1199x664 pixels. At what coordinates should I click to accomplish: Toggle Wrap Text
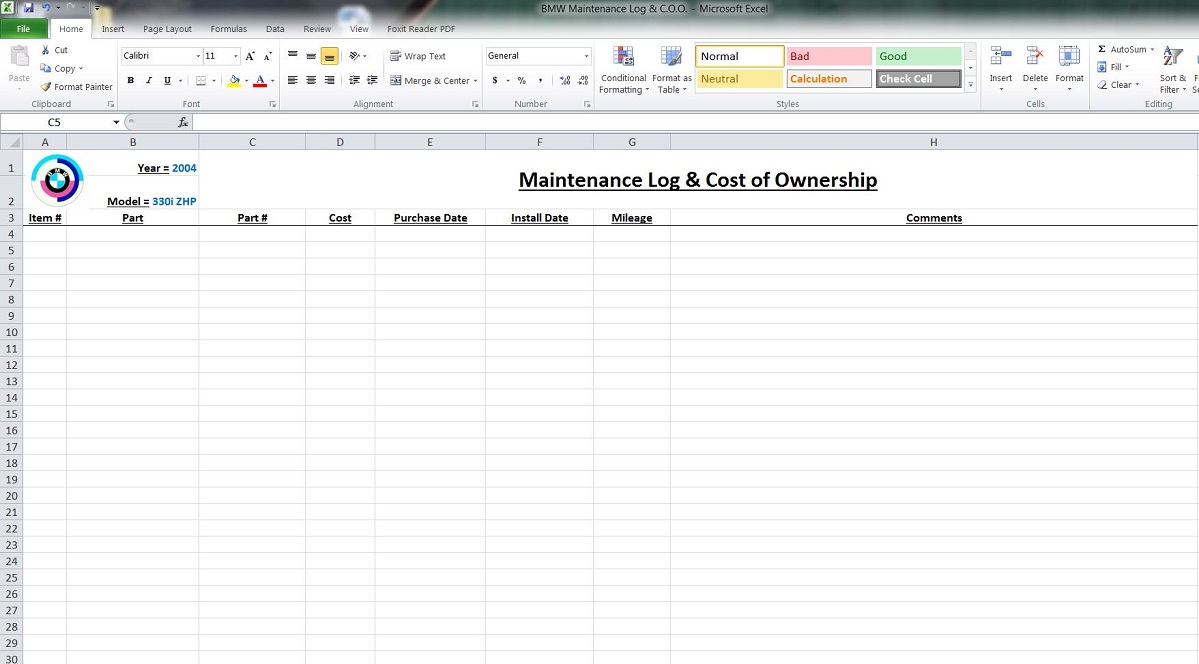coord(418,56)
